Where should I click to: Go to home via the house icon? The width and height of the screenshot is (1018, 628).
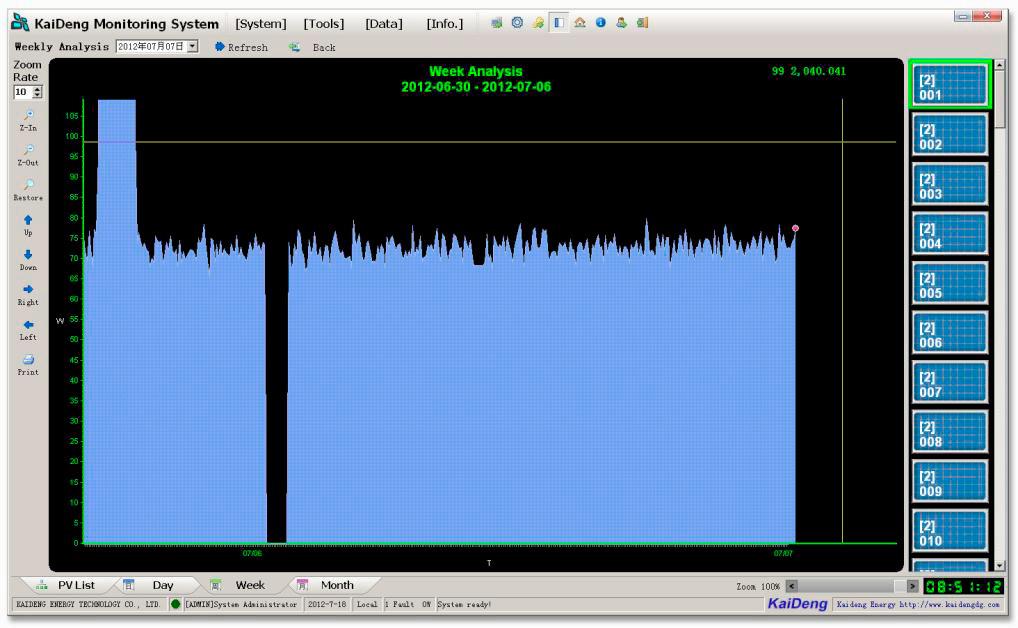[580, 23]
